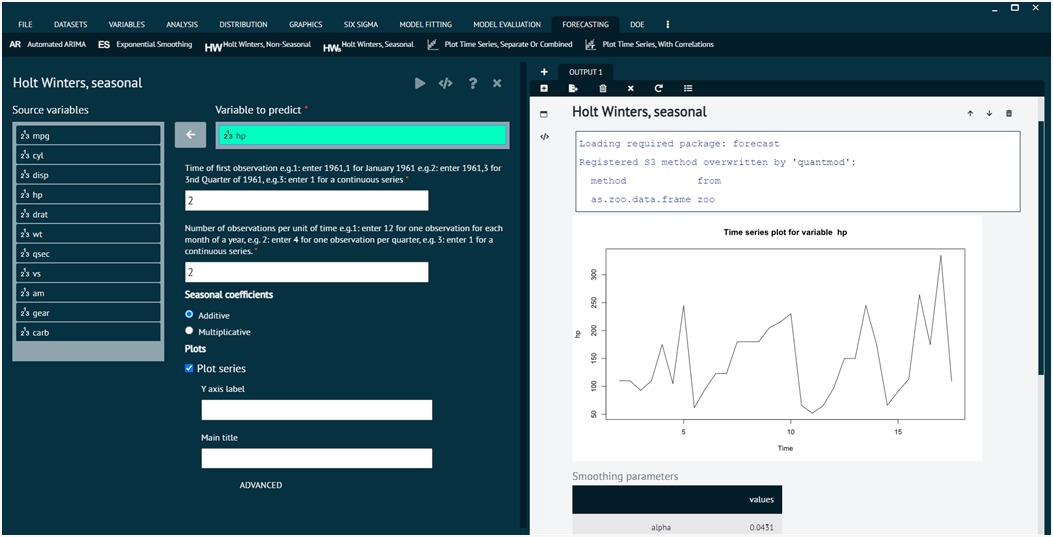The width and height of the screenshot is (1053, 537).
Task: Open the three-dot overflow menu
Action: tap(668, 24)
